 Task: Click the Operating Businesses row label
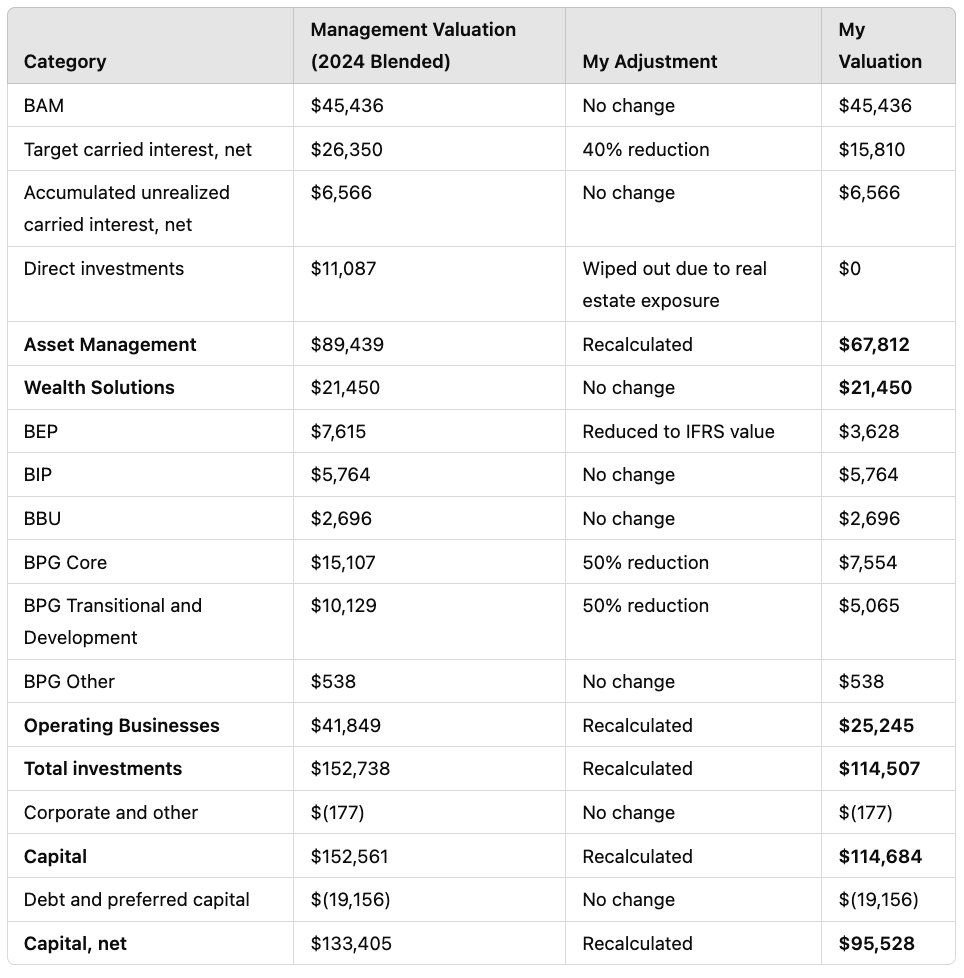point(121,725)
